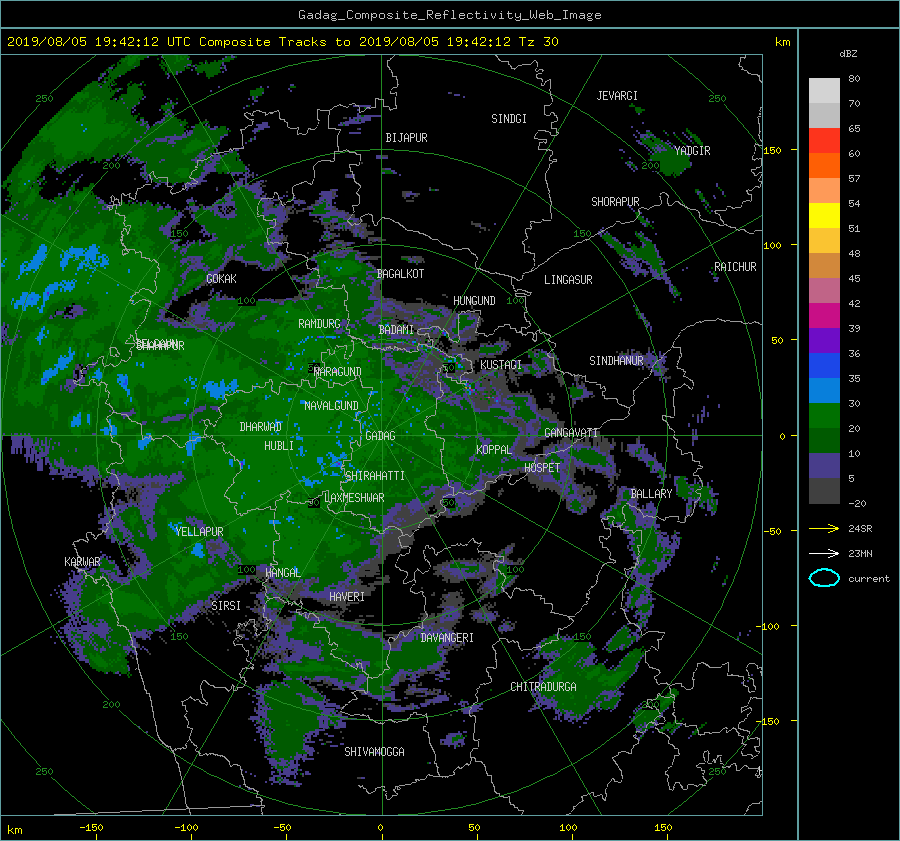Click the 60 dBZ red color swatch
Image resolution: width=900 pixels, height=841 pixels.
[824, 141]
